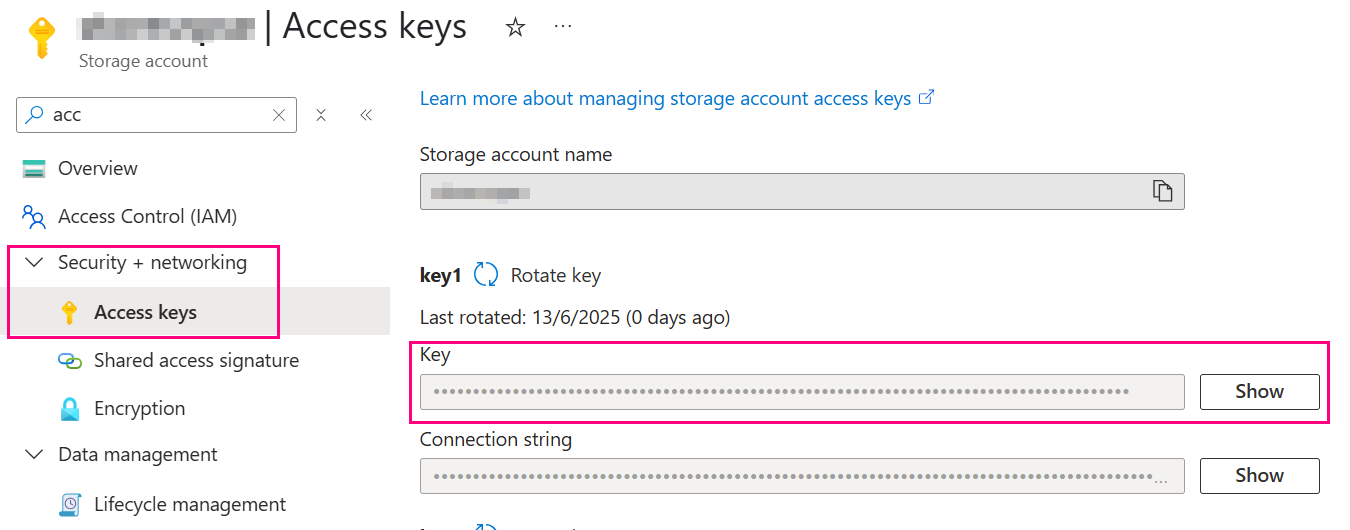Click the 'Access keys' page title
This screenshot has height=530, width=1350.
pyautogui.click(x=375, y=25)
